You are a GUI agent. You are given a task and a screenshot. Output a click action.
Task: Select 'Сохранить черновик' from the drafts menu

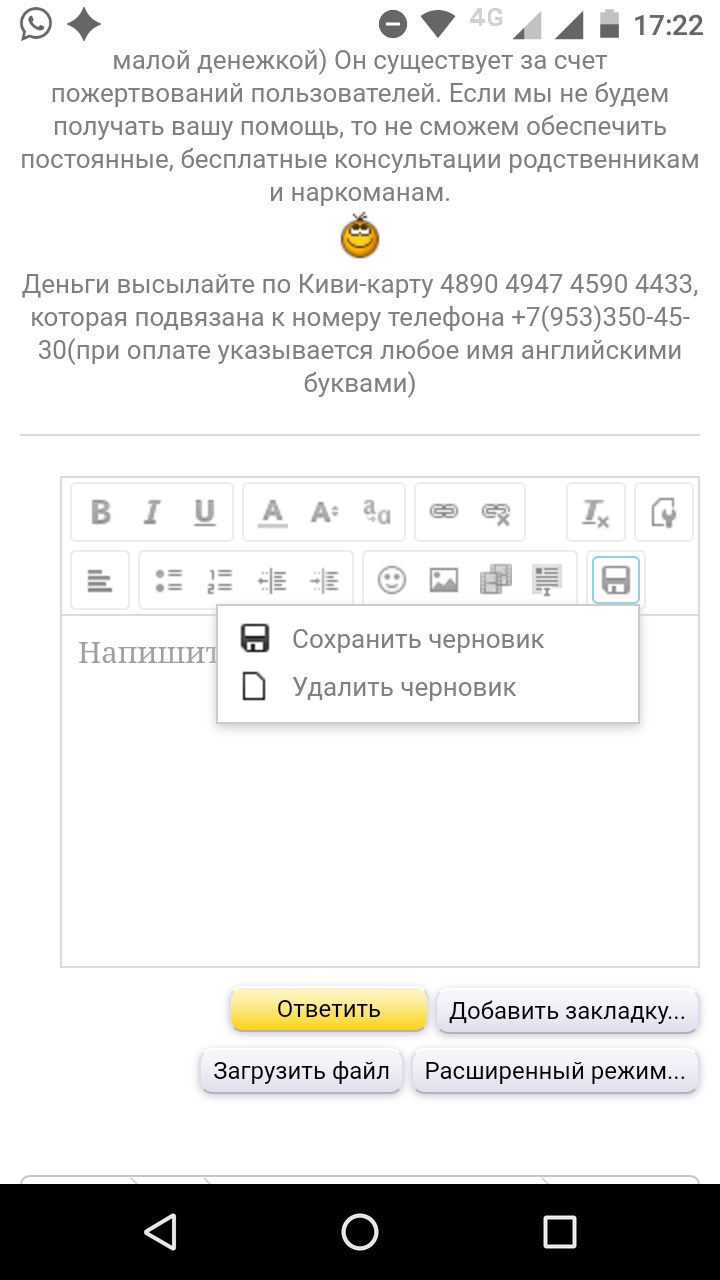pyautogui.click(x=418, y=639)
